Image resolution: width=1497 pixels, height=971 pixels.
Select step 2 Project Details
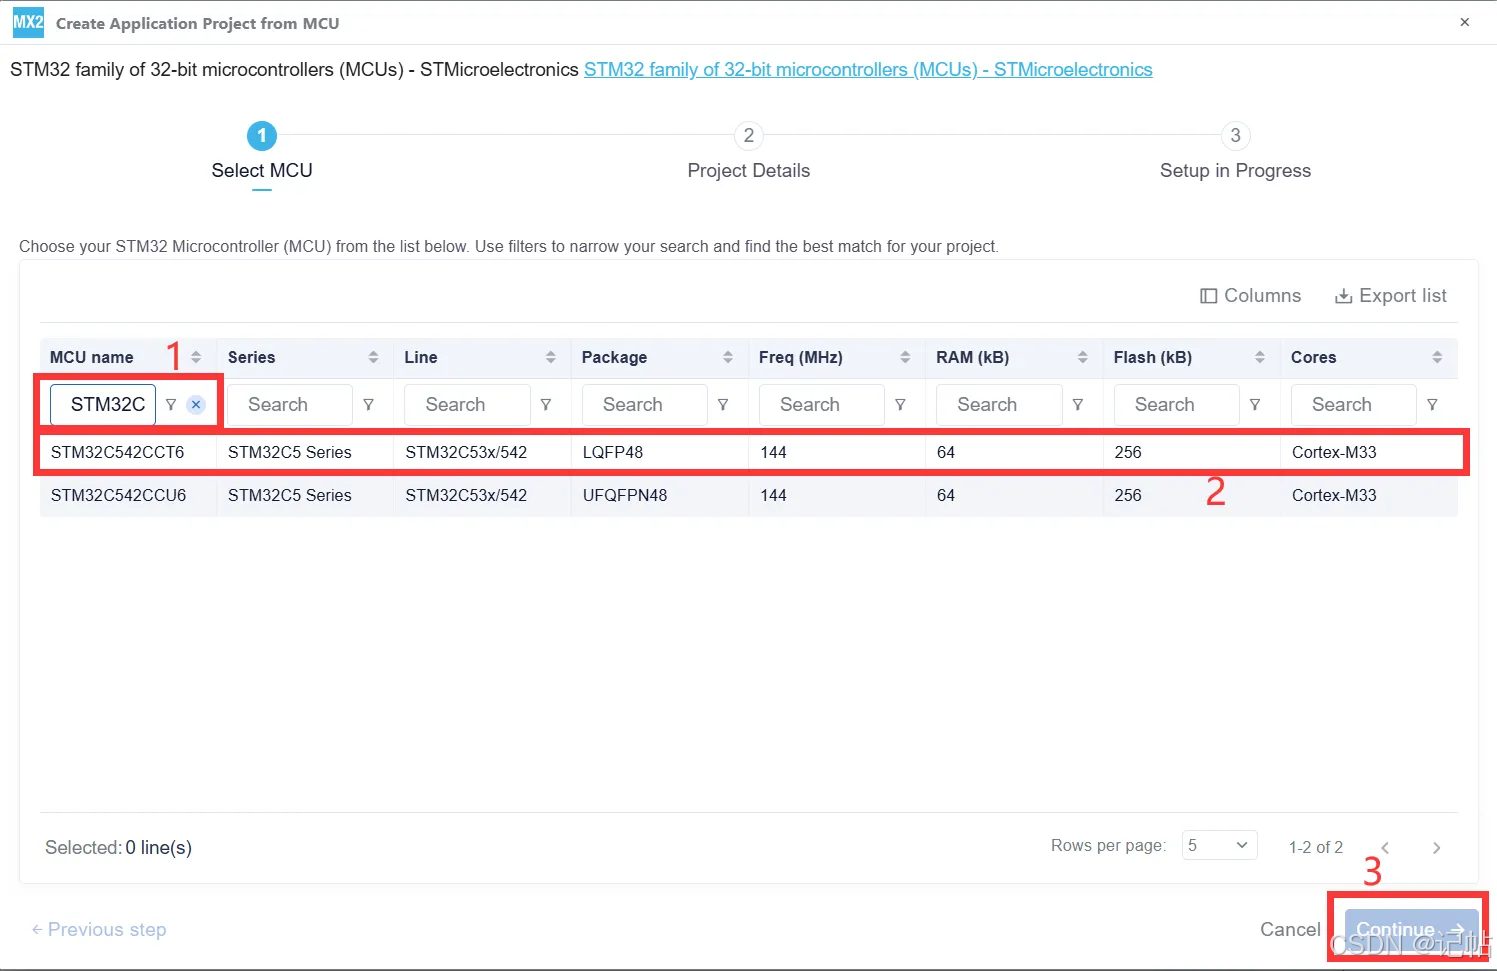tap(748, 152)
